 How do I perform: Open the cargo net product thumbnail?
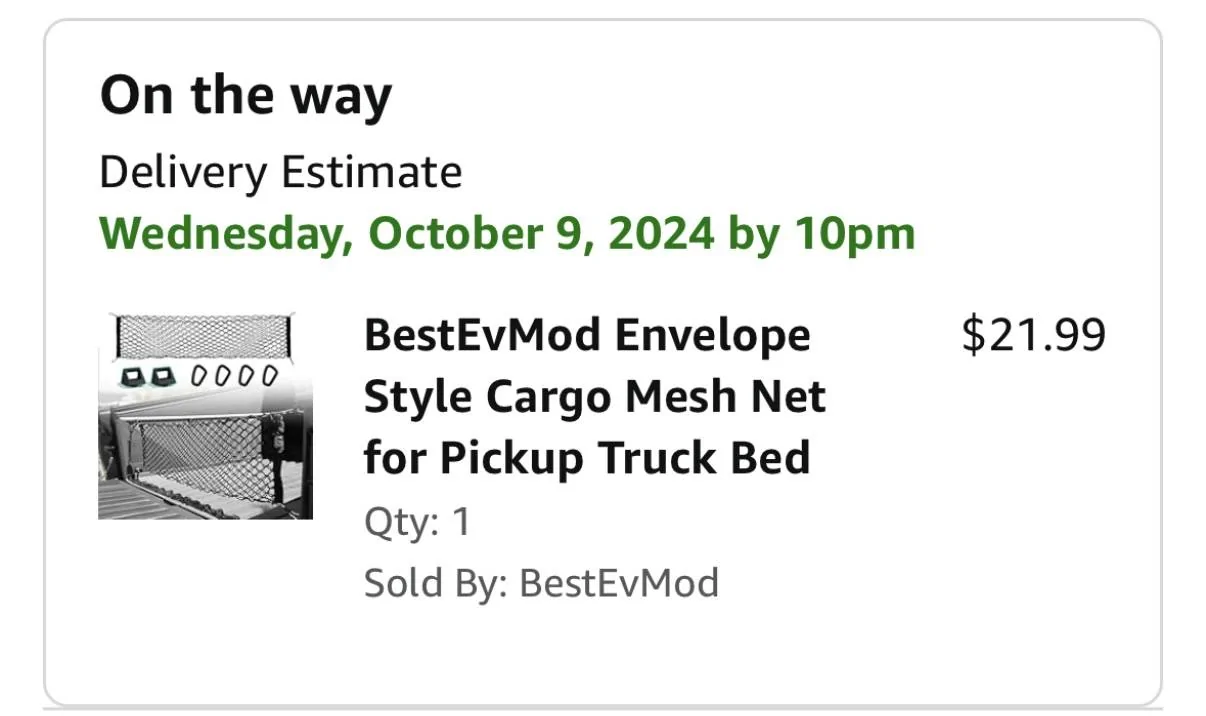pyautogui.click(x=205, y=416)
